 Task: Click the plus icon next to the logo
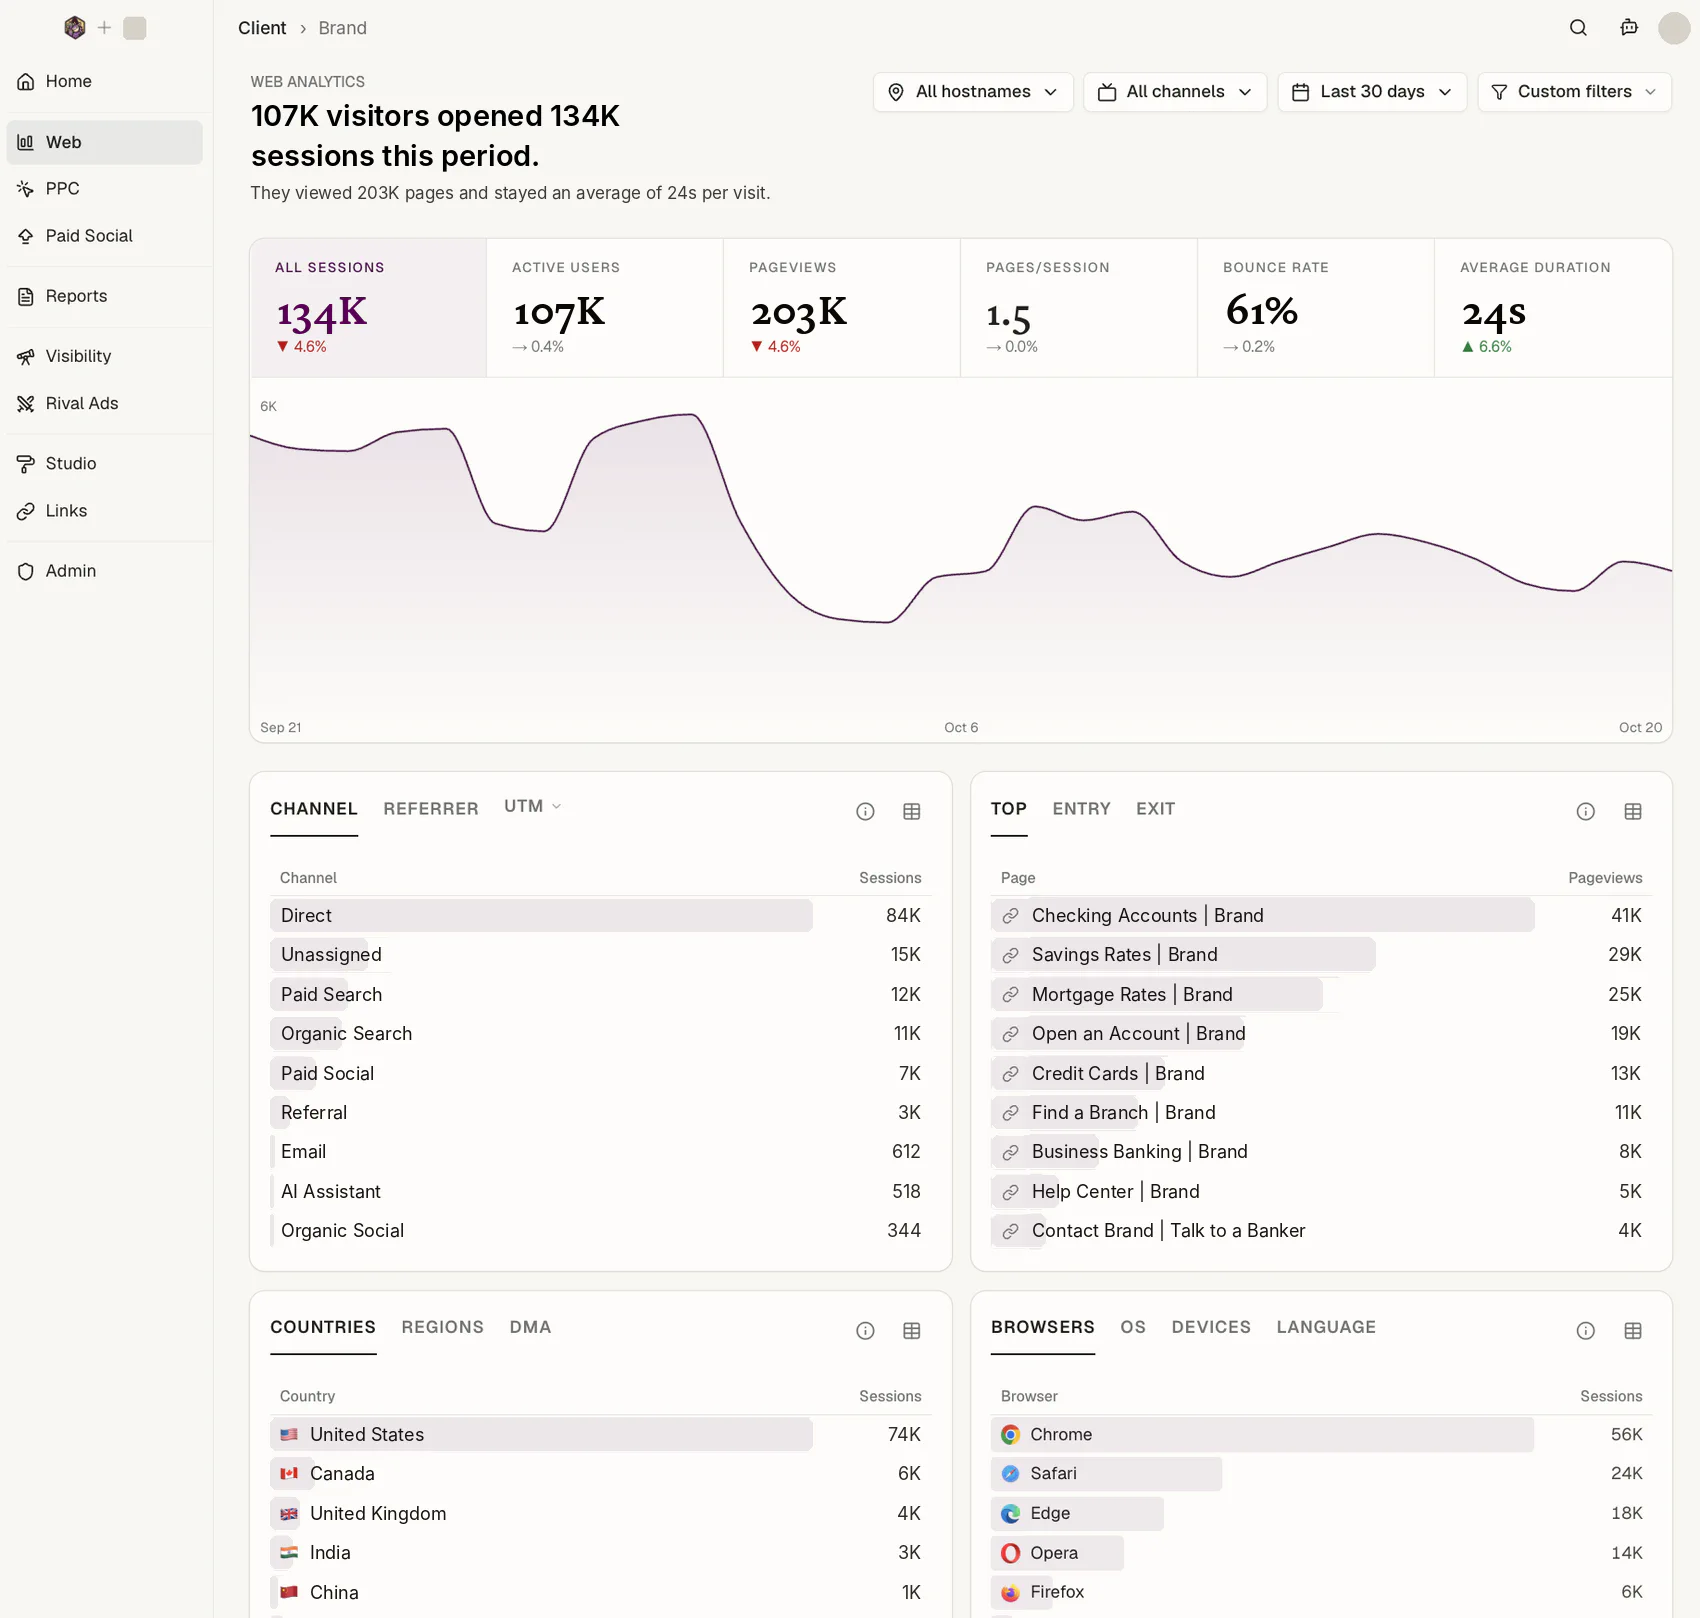[x=104, y=28]
